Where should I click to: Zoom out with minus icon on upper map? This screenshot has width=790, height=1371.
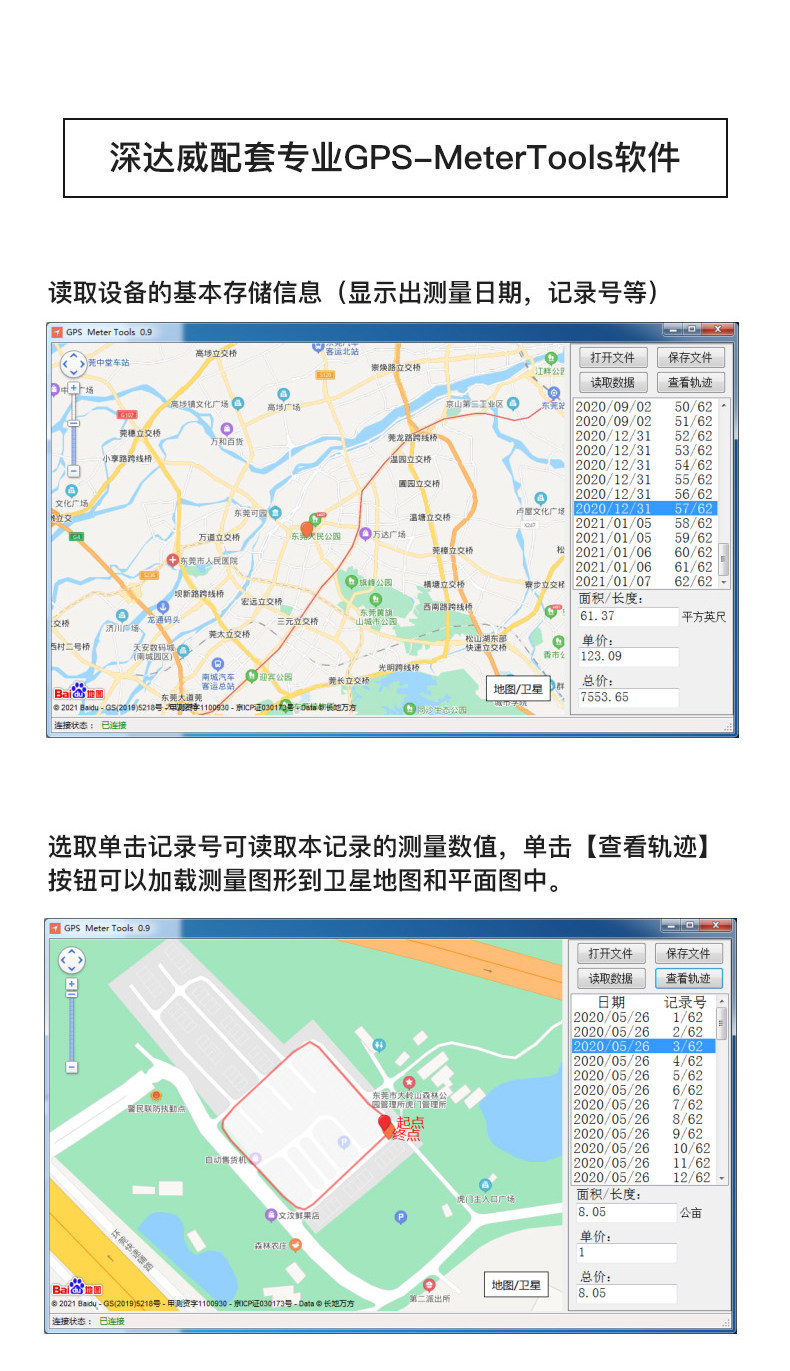[73, 470]
